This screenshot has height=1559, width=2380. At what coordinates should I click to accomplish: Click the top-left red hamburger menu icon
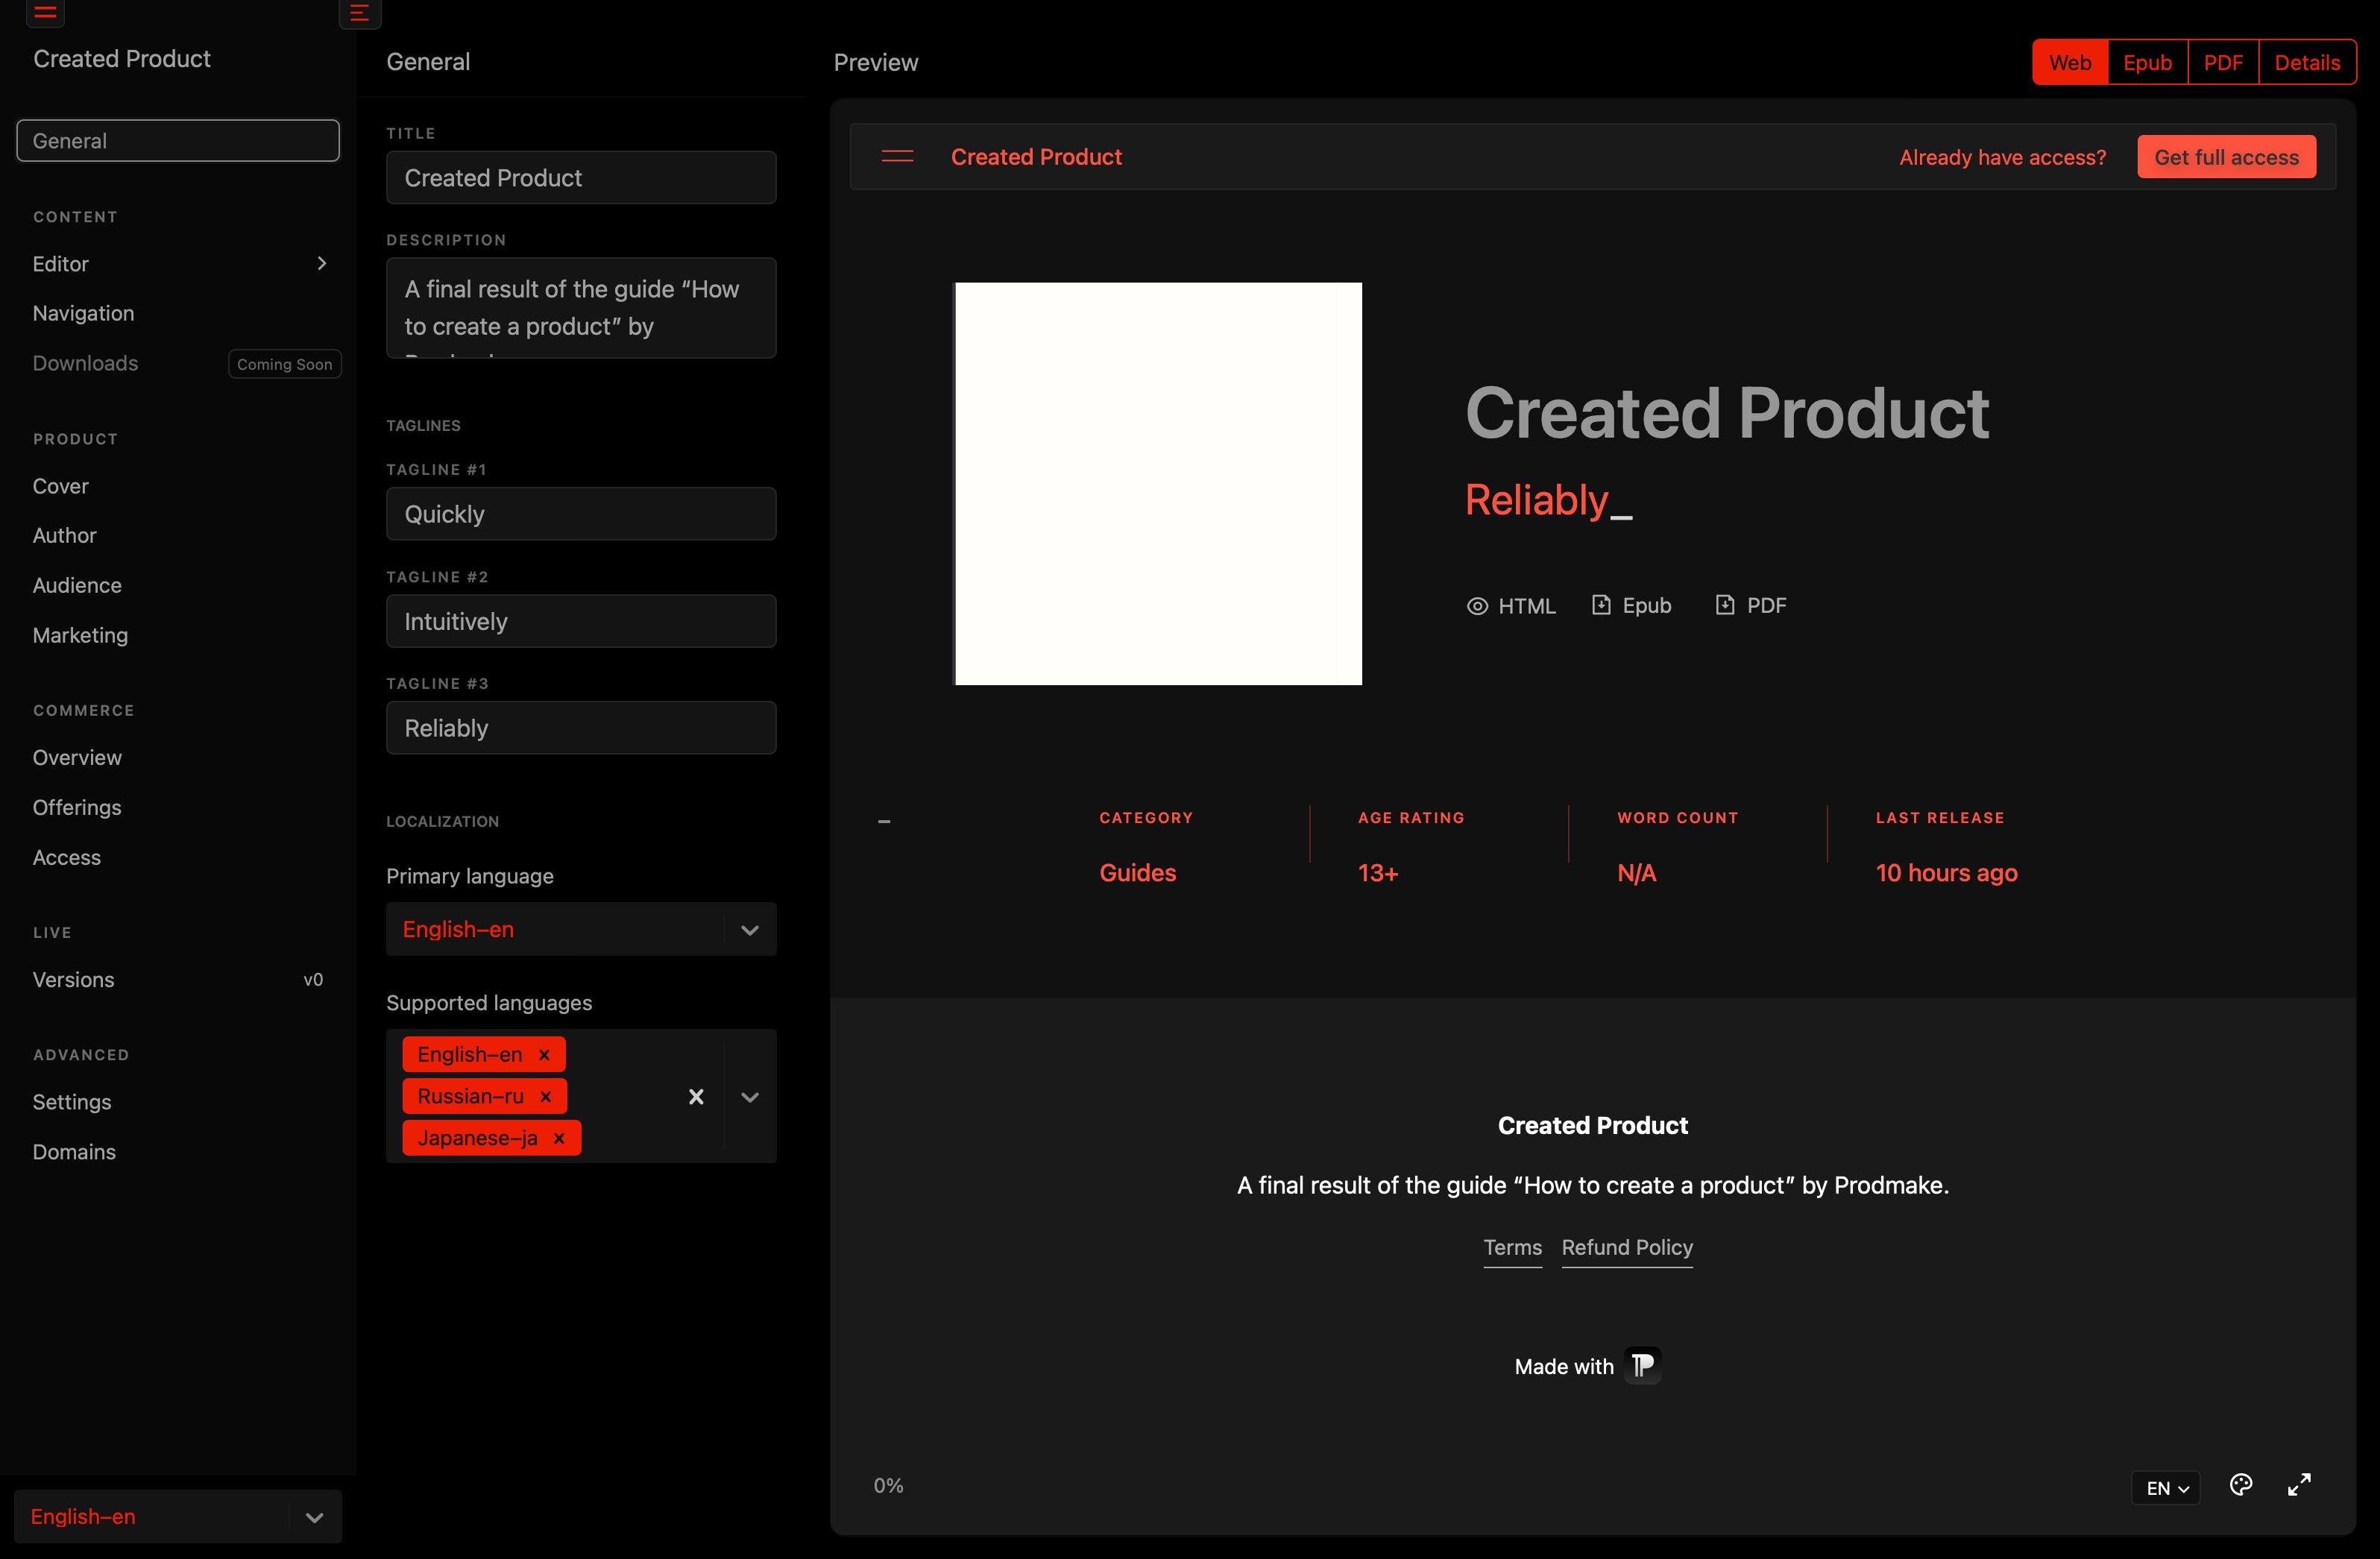(x=44, y=12)
